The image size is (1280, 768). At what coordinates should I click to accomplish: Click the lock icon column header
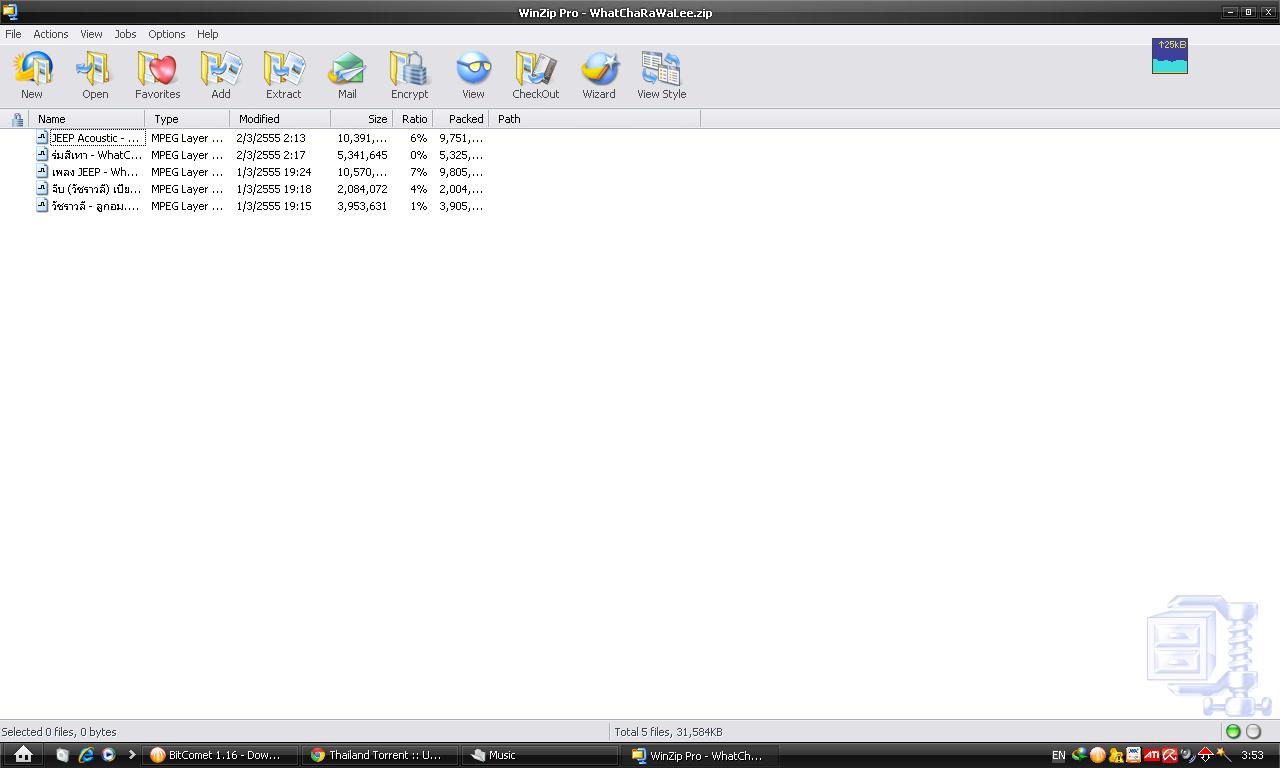point(17,119)
